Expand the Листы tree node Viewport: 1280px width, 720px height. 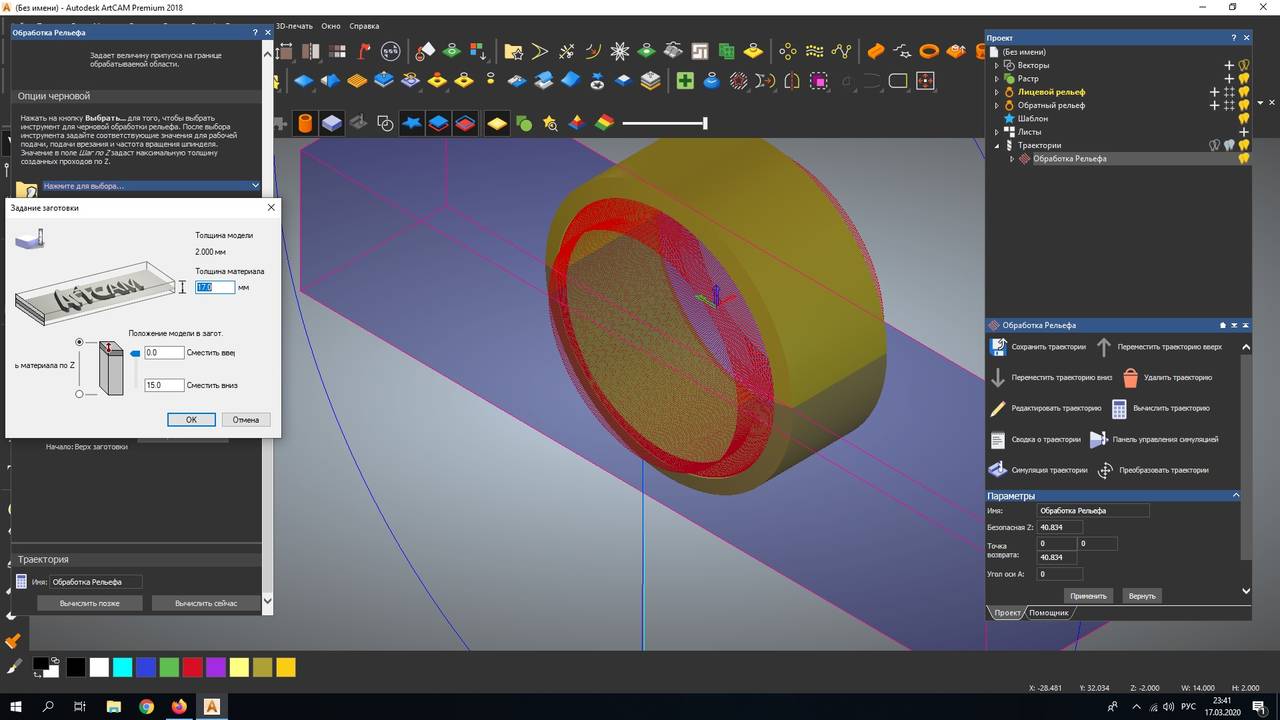pos(996,132)
